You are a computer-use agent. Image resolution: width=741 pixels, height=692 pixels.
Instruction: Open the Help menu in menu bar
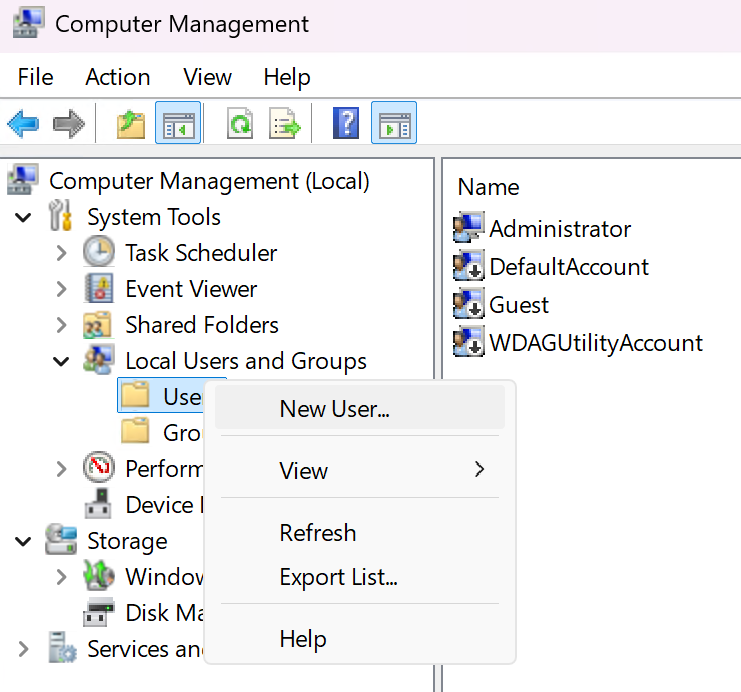click(287, 77)
